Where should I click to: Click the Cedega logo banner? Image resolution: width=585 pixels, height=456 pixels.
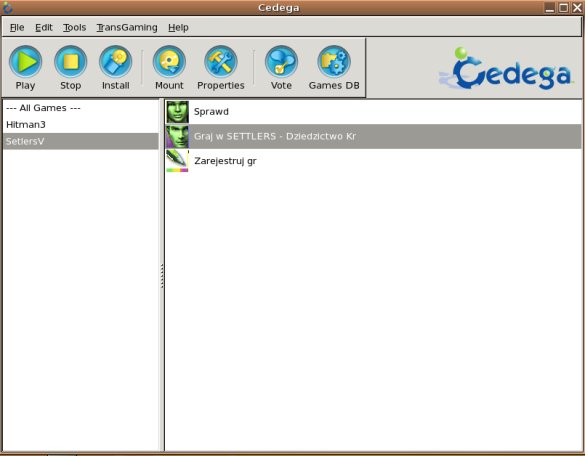[x=506, y=69]
